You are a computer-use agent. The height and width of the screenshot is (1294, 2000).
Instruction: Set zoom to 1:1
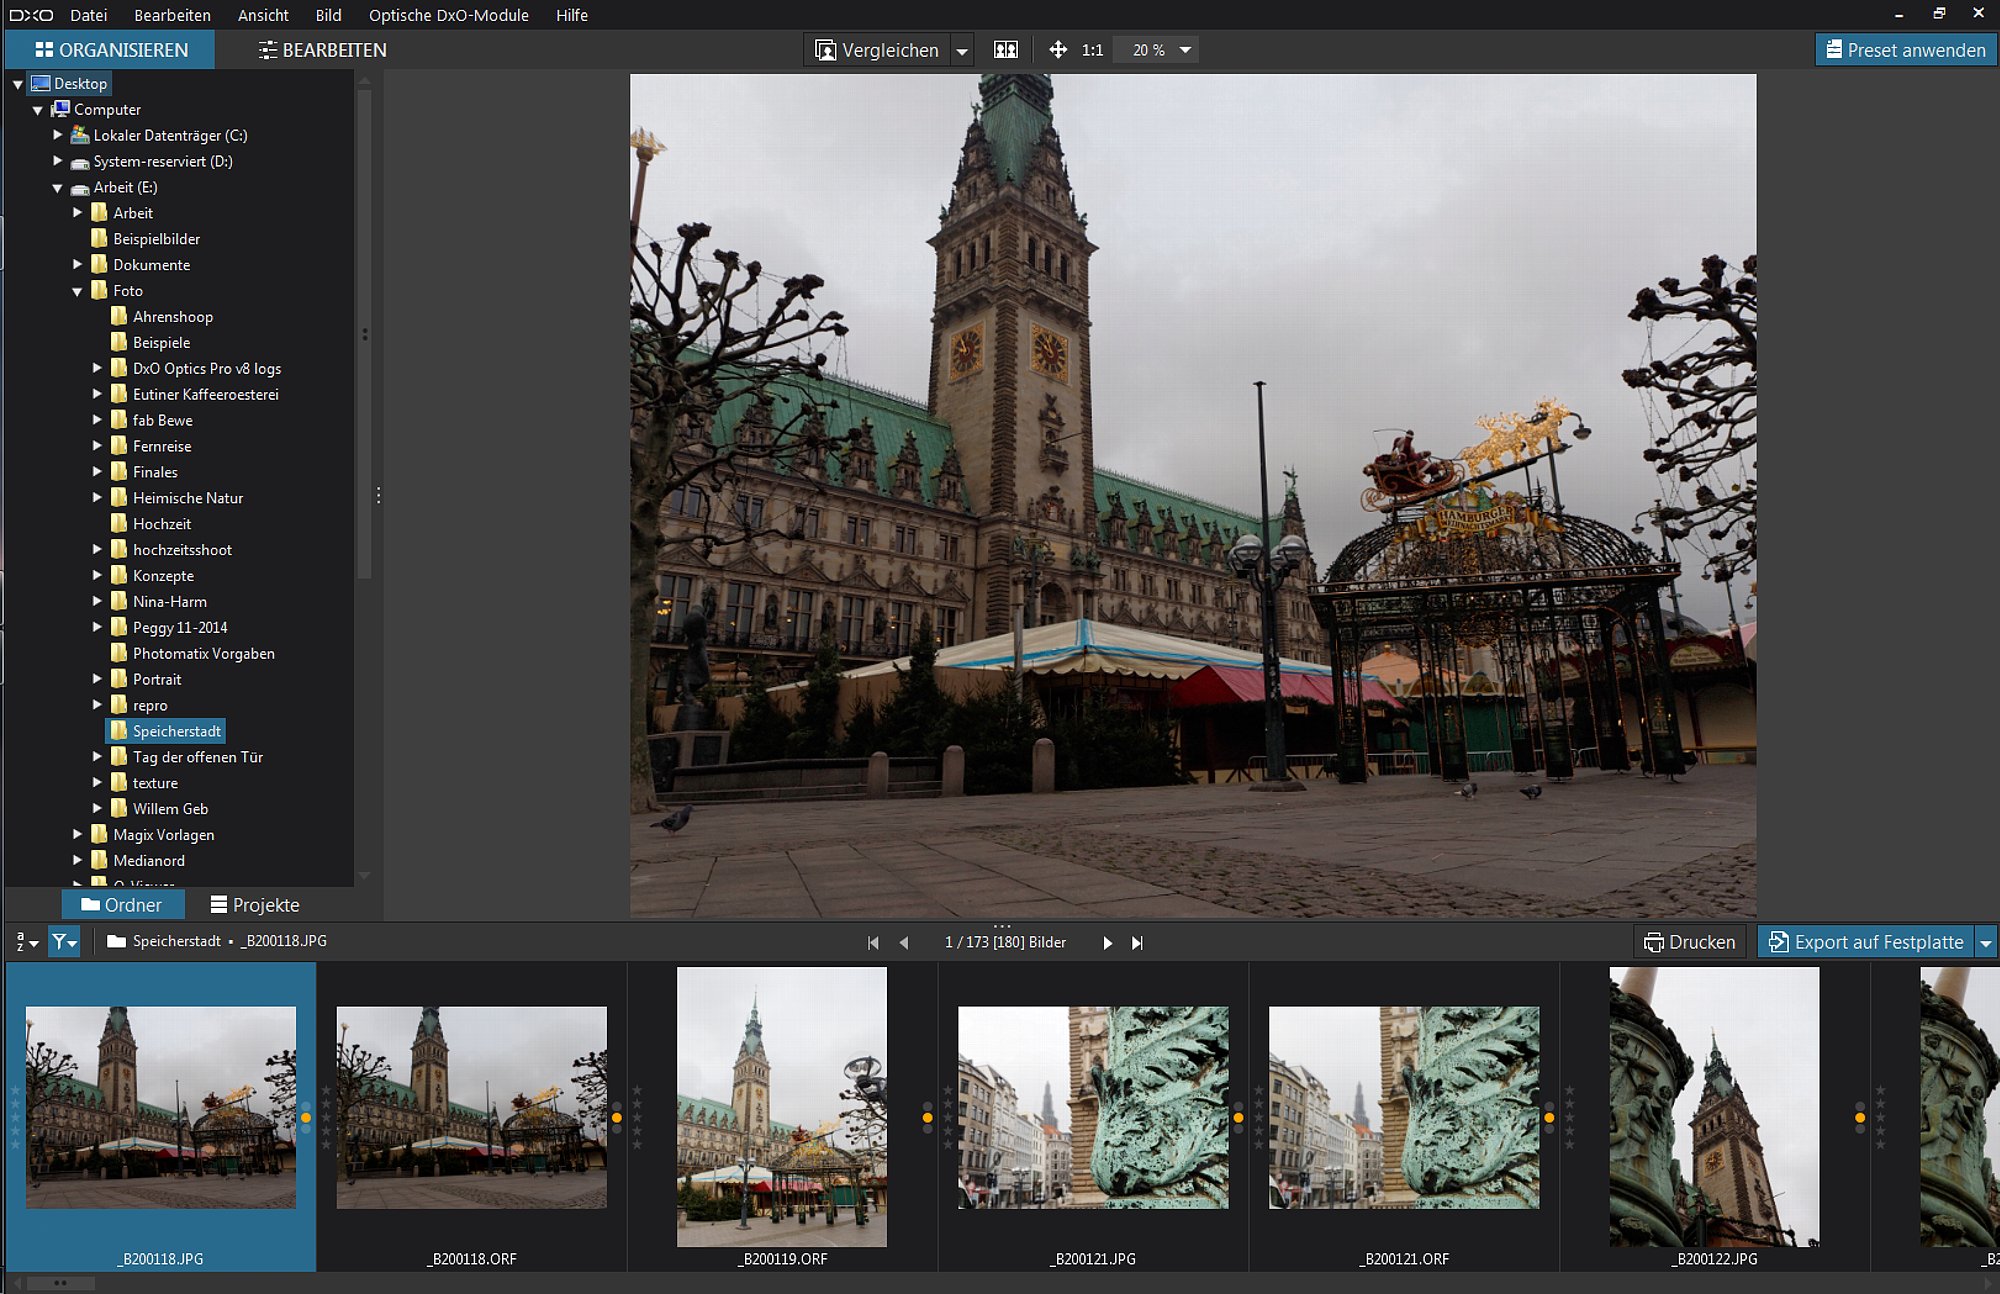(1092, 50)
